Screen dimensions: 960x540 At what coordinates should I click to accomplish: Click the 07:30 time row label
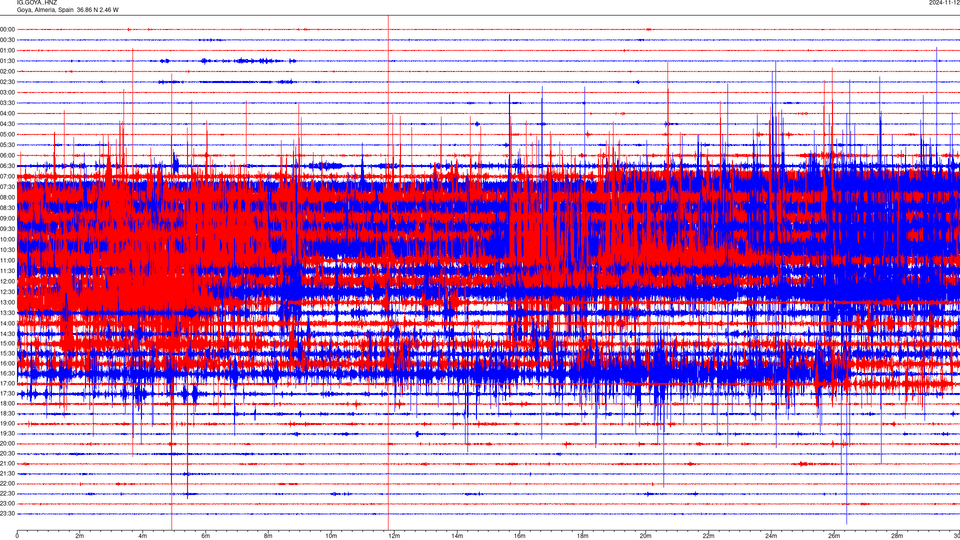coord(8,187)
